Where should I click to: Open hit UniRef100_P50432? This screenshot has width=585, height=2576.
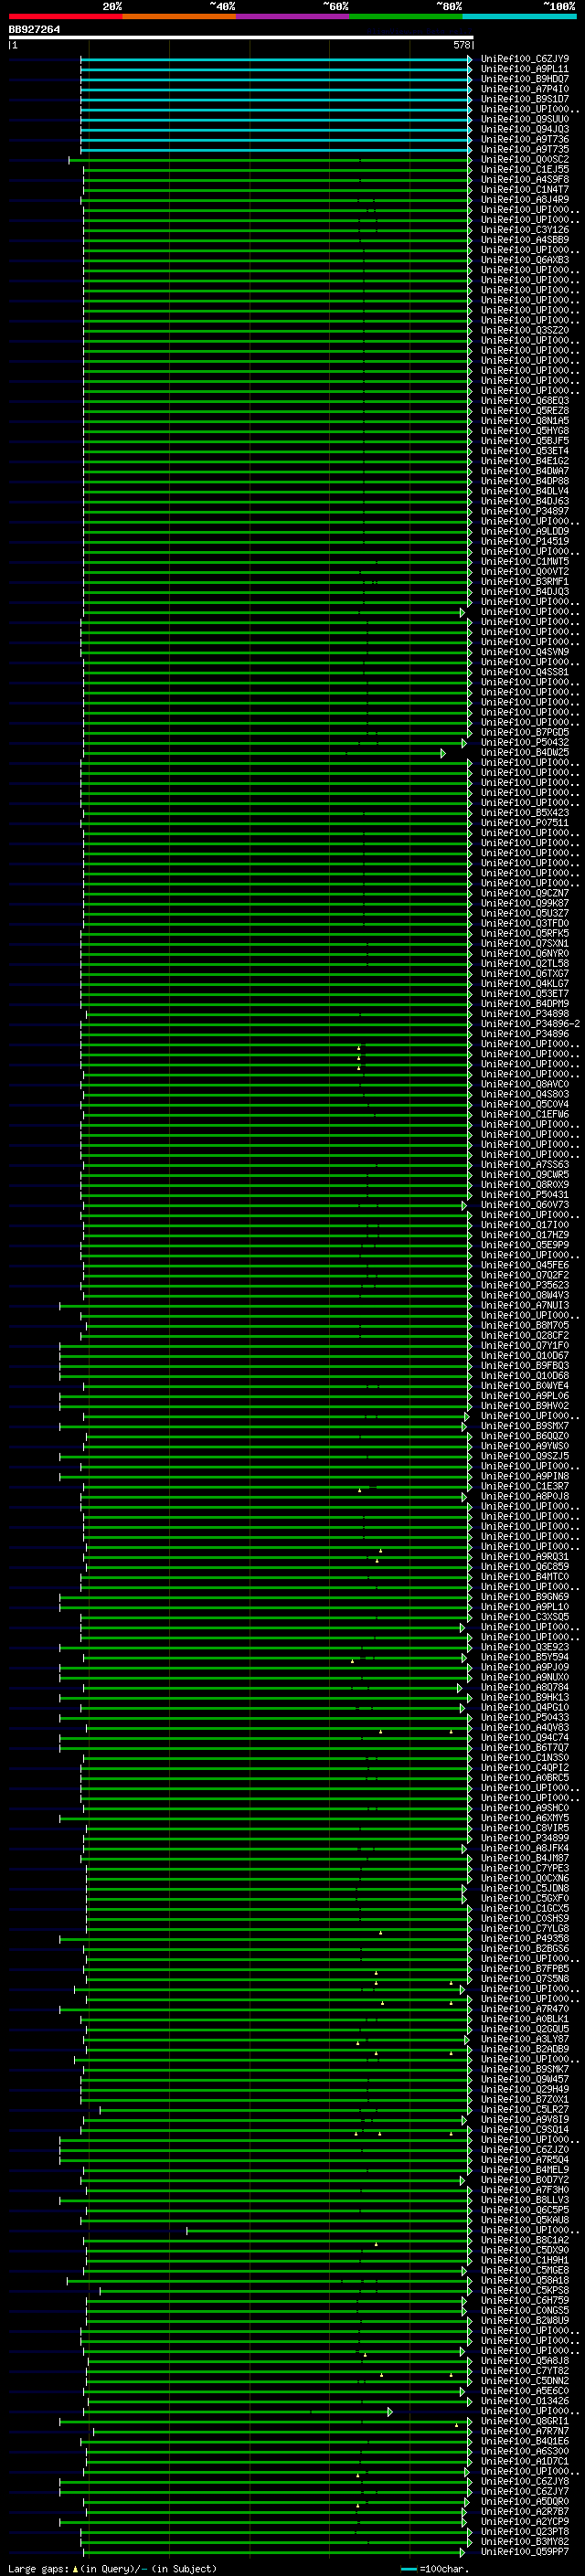pos(525,743)
